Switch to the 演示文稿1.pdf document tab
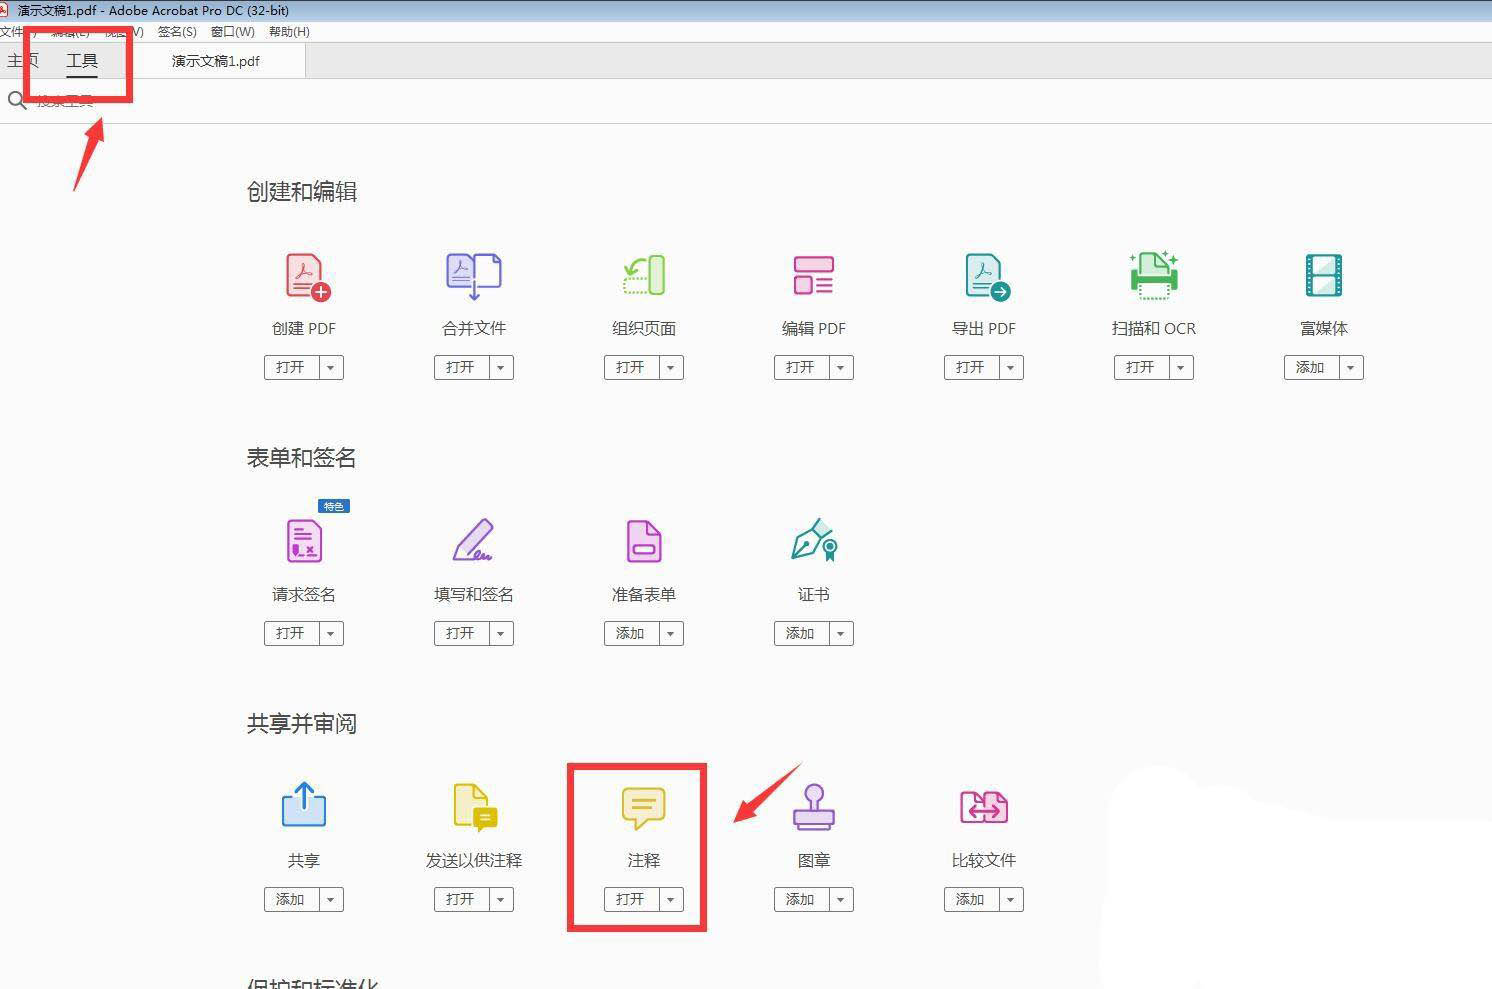 coord(216,61)
